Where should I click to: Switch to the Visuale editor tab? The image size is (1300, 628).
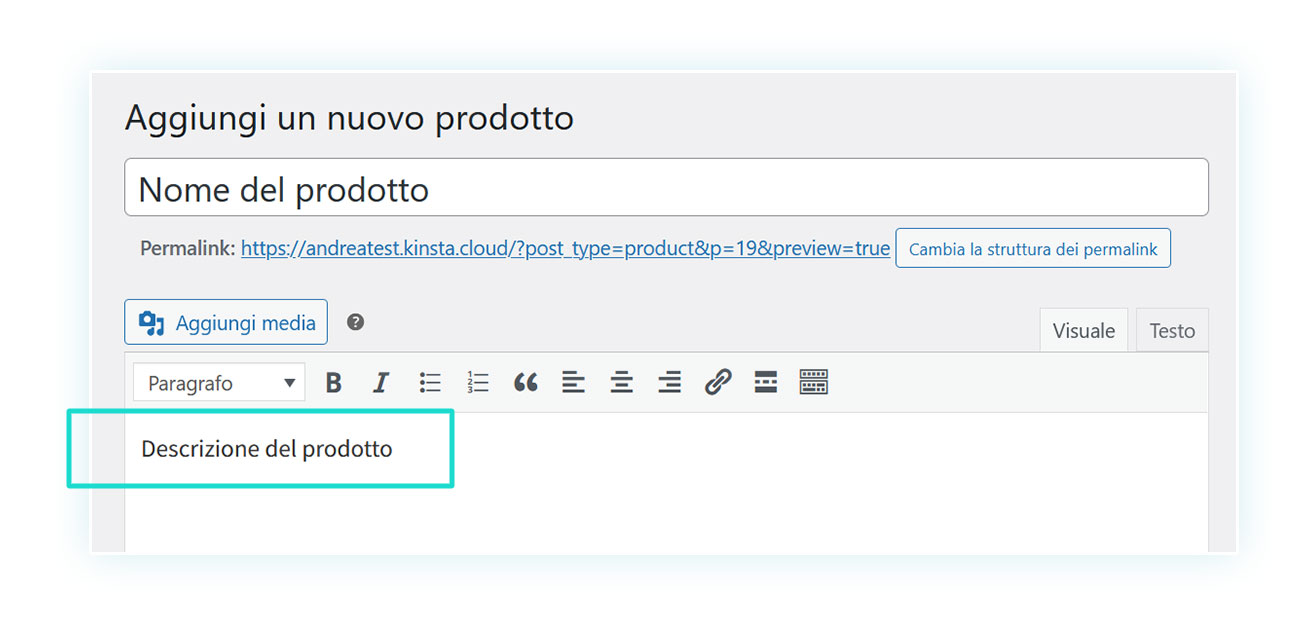coord(1084,330)
